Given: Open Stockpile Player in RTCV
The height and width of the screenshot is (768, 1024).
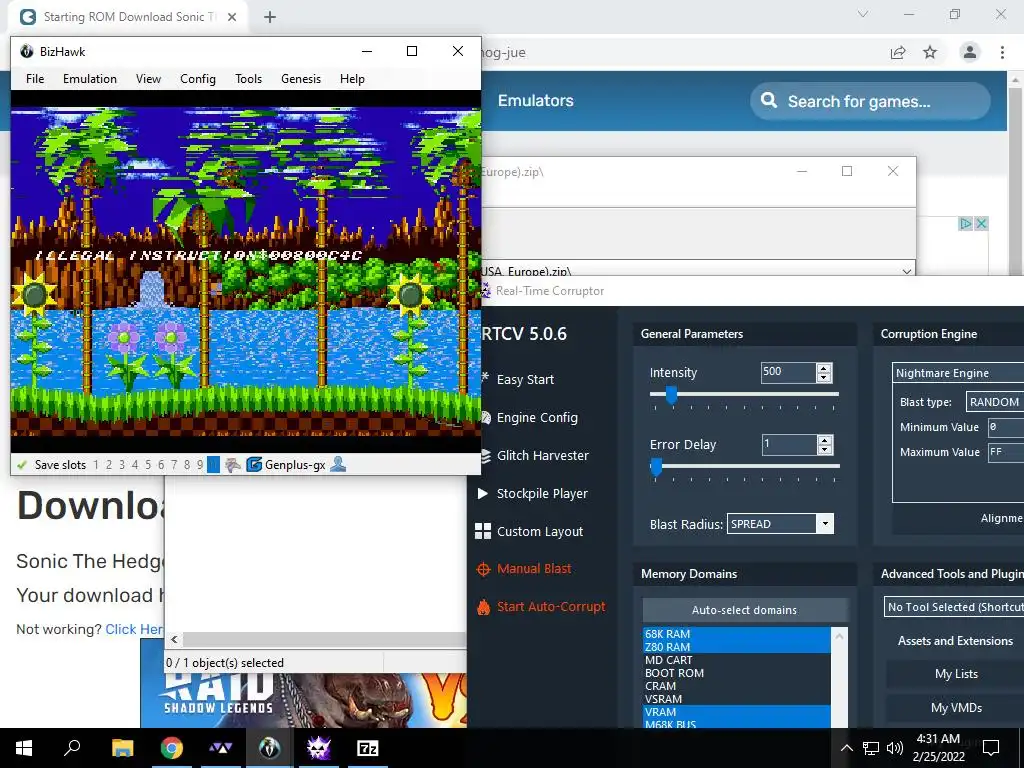Looking at the screenshot, I should pos(542,494).
